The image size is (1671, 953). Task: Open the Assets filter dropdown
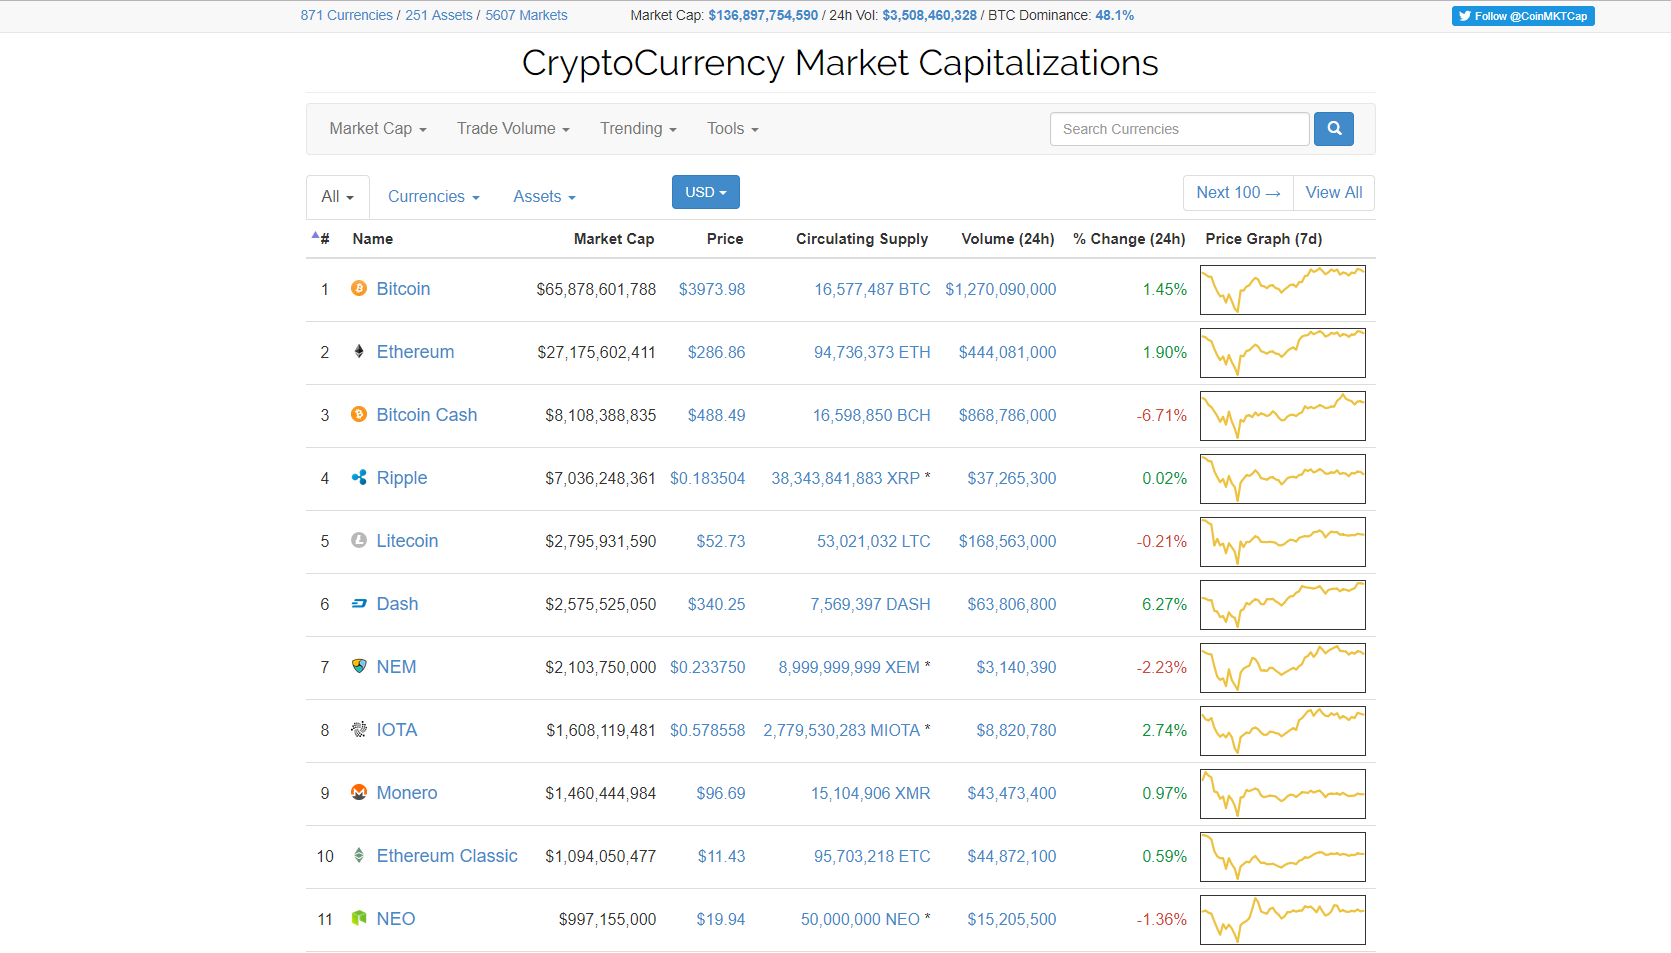[x=544, y=197]
